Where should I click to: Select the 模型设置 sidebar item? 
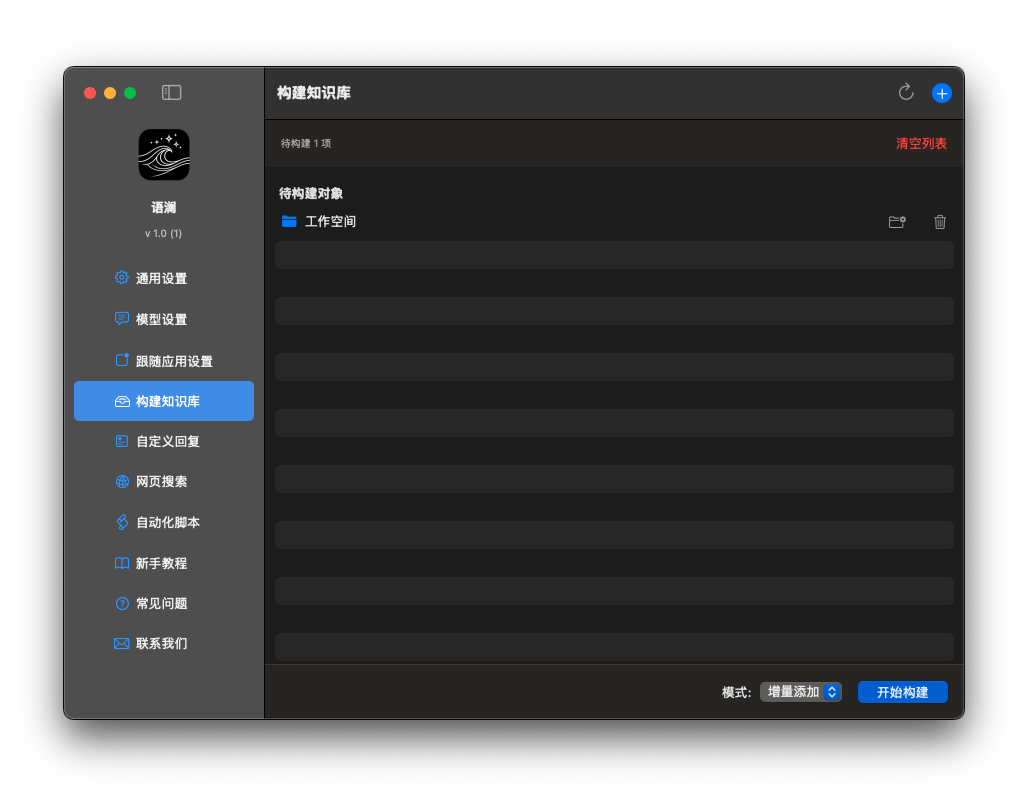point(163,319)
